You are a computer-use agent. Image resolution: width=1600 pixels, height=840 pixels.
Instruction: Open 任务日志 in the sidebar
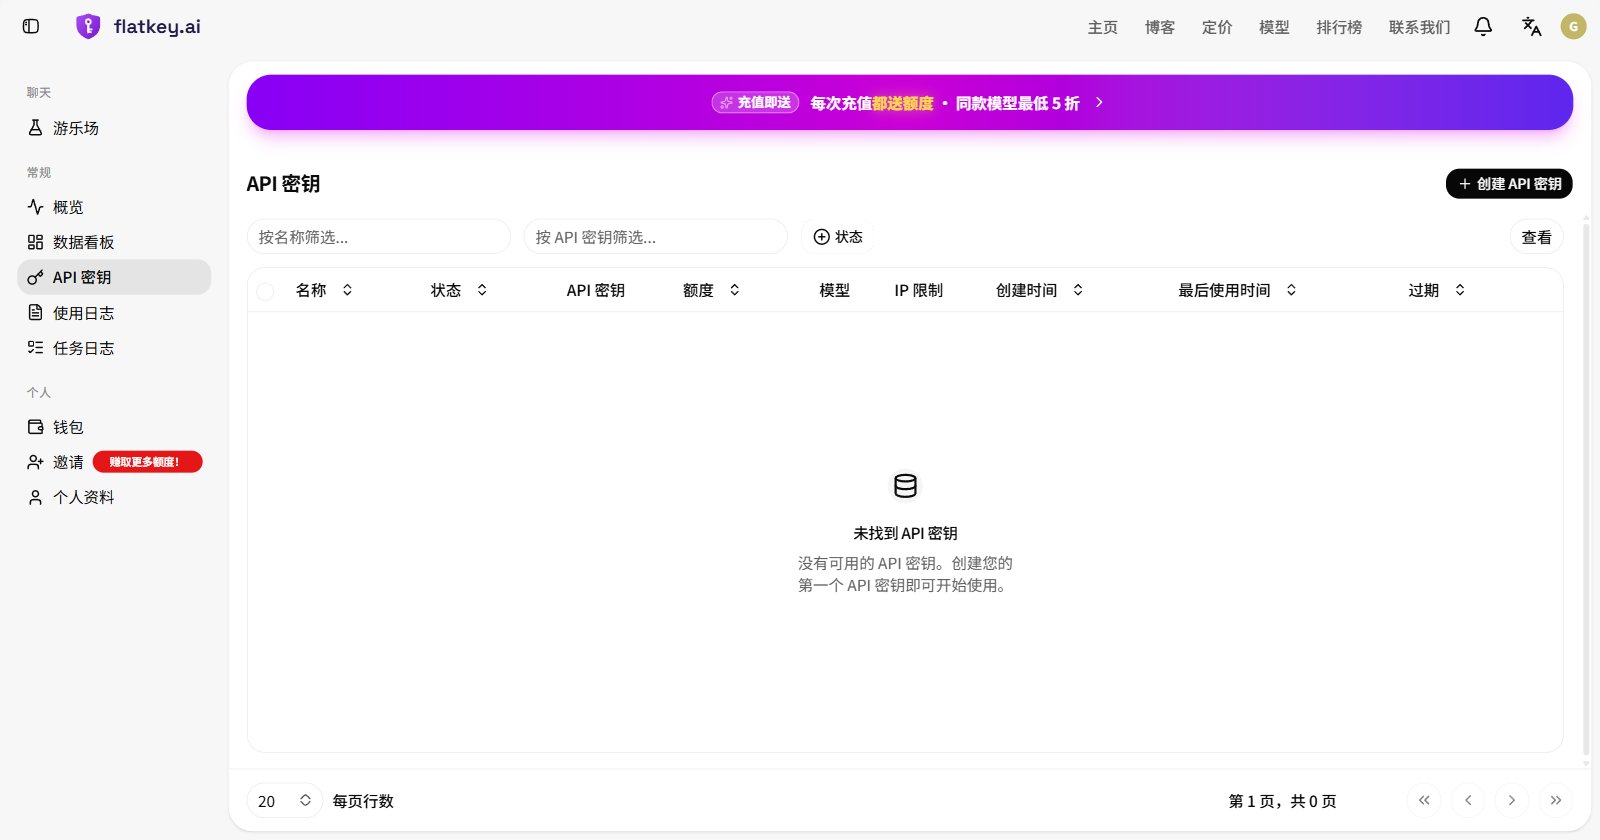(x=114, y=348)
